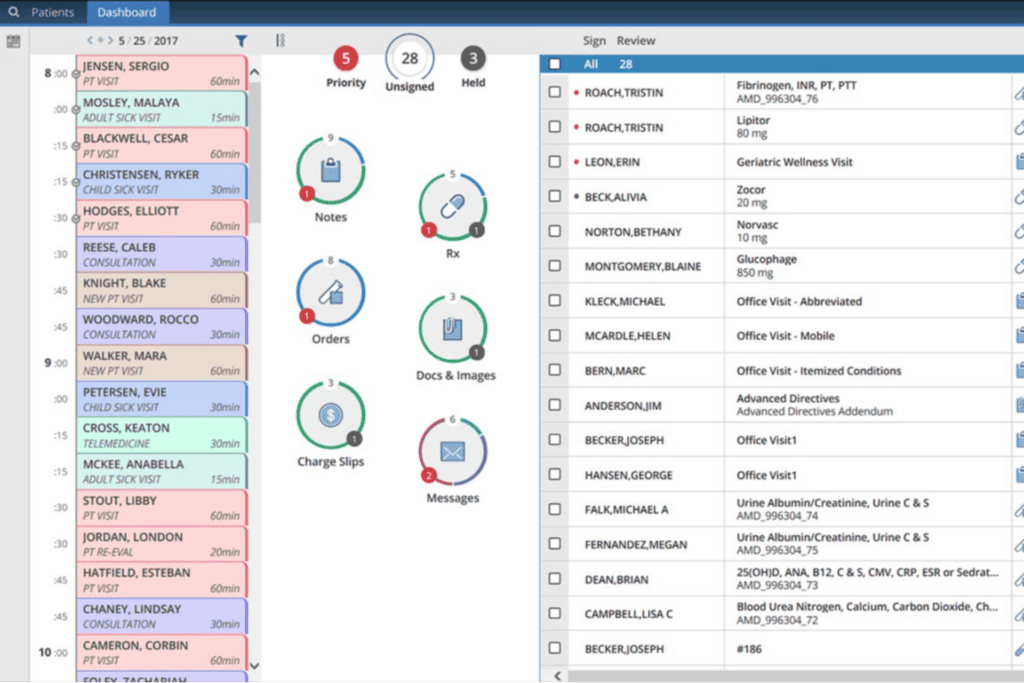The height and width of the screenshot is (683, 1024).
Task: Click the Sign button
Action: pyautogui.click(x=594, y=41)
